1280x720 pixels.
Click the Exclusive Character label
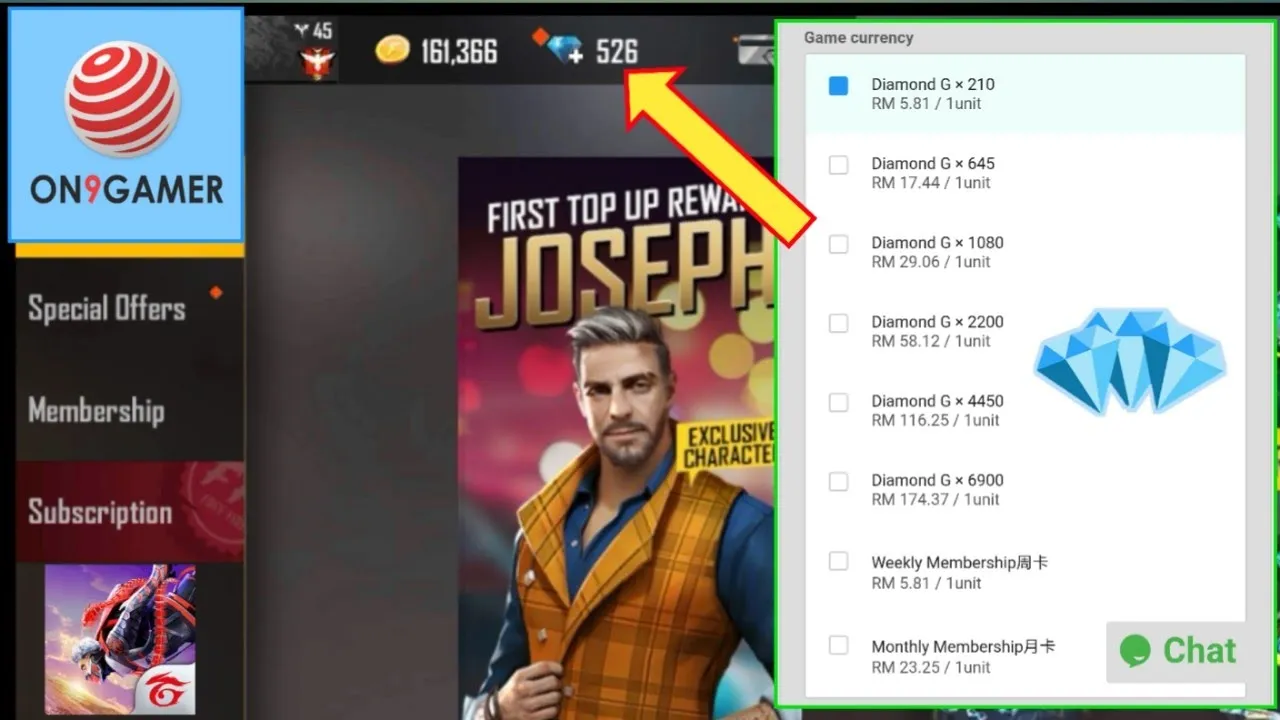(x=729, y=445)
